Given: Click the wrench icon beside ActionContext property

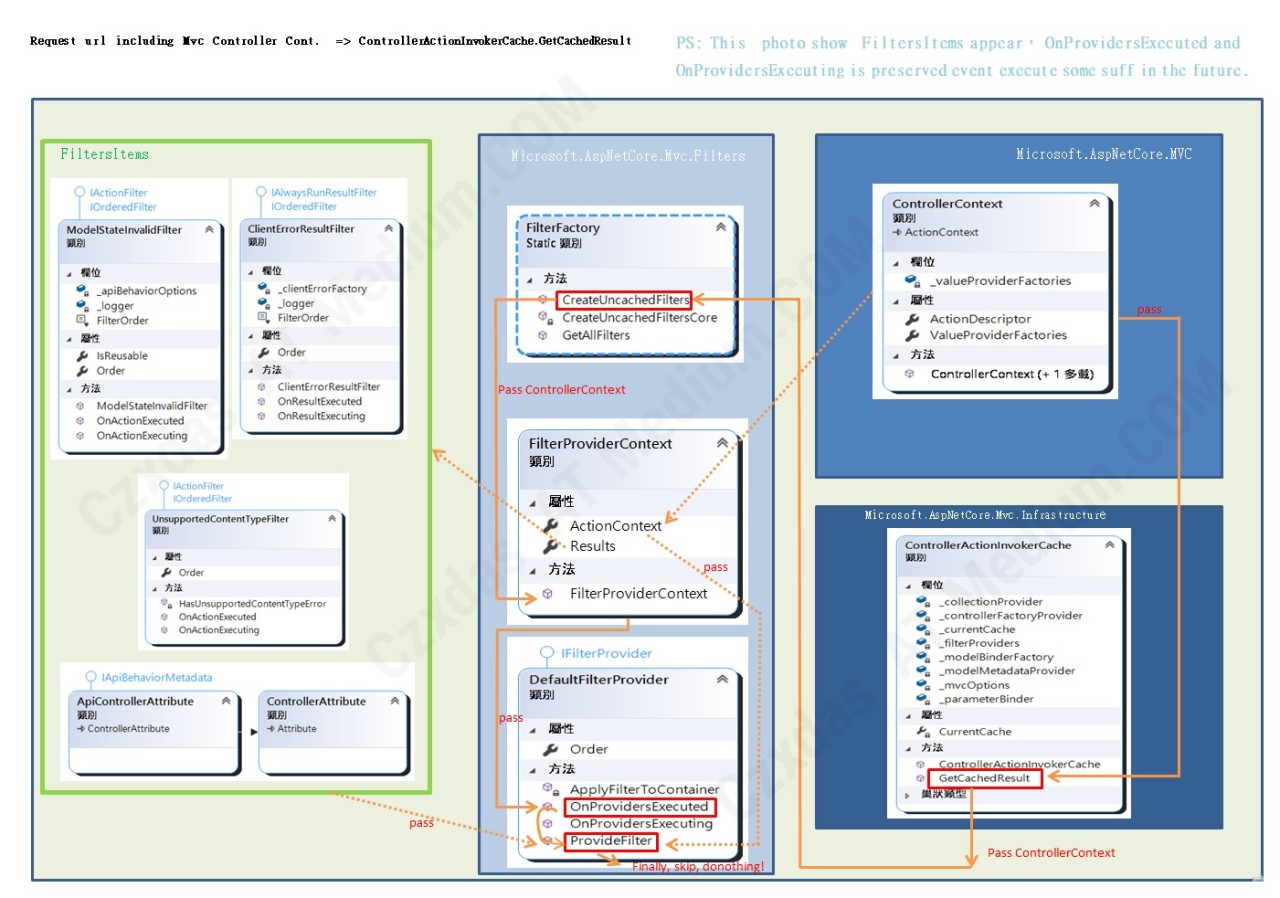Looking at the screenshot, I should 550,526.
